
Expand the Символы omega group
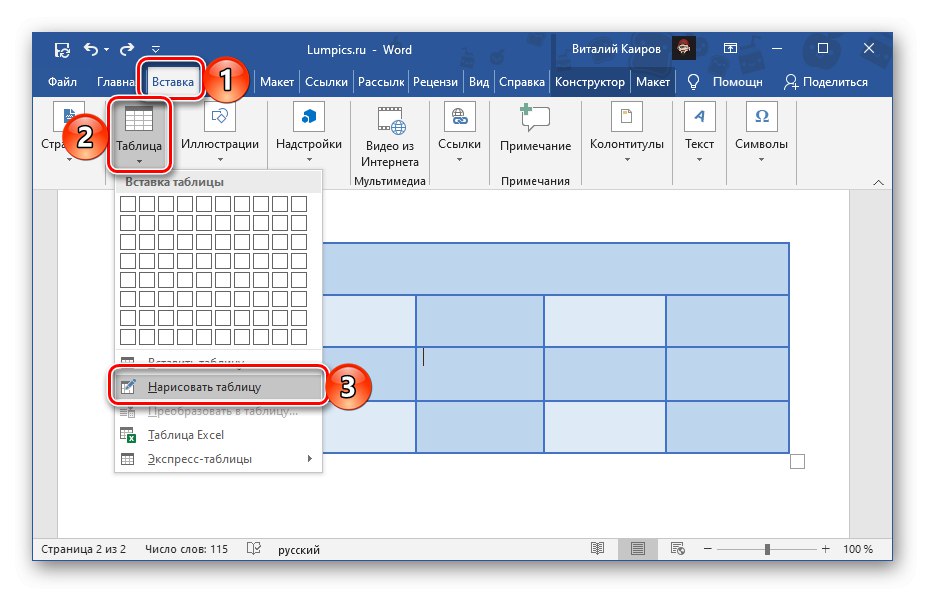[761, 132]
